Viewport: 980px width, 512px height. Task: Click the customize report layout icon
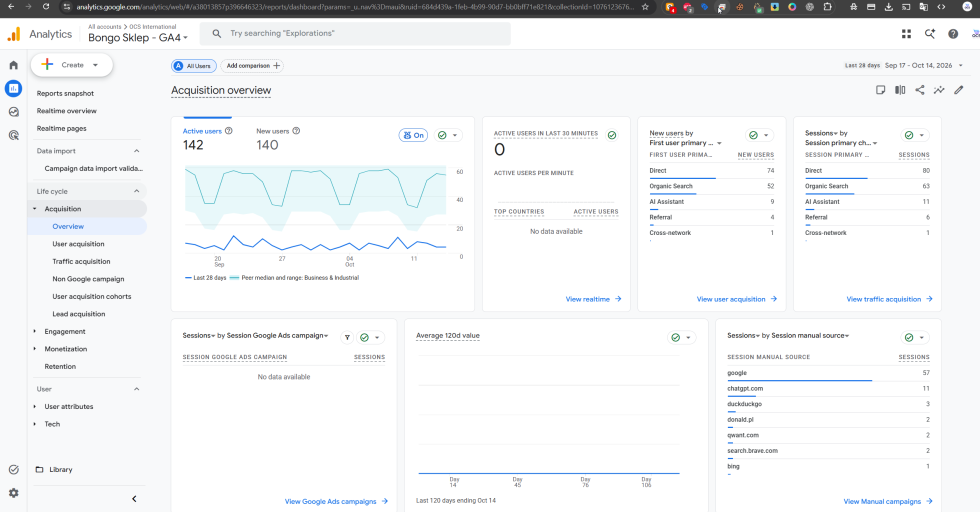pos(880,90)
